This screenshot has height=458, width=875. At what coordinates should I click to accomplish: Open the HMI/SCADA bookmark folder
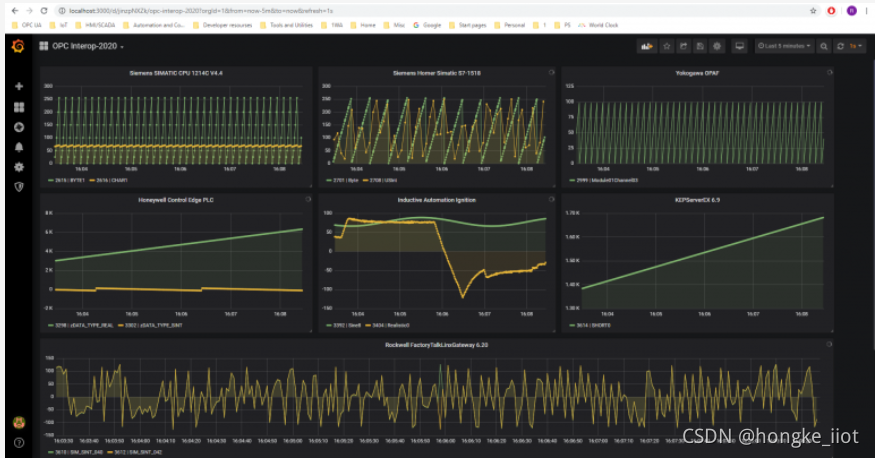95,25
